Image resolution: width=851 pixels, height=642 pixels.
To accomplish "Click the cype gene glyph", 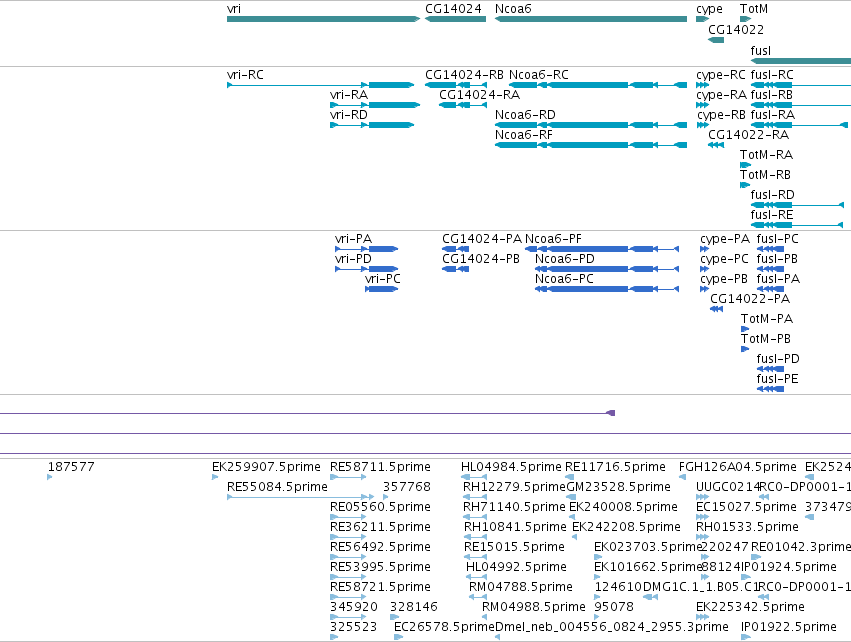I will [702, 19].
